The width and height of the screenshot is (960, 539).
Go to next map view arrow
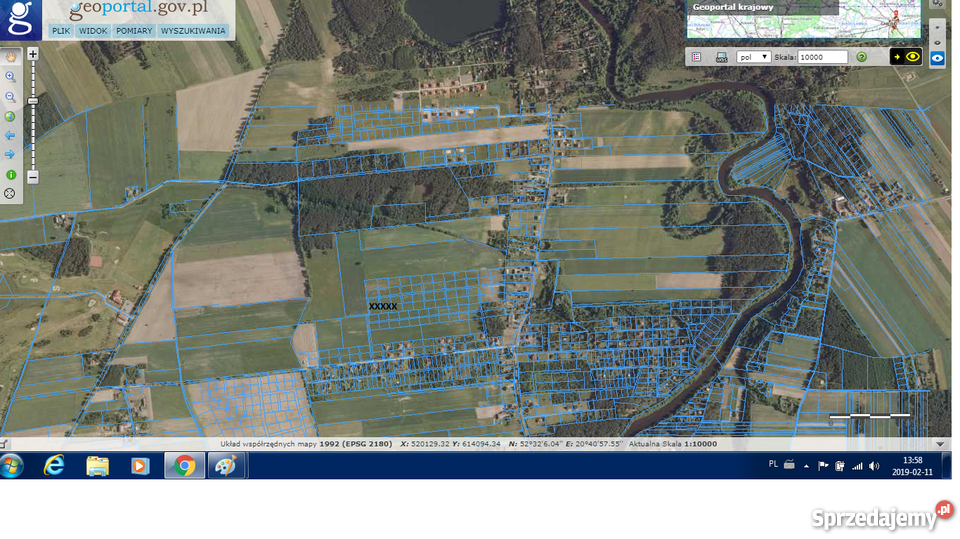pyautogui.click(x=11, y=154)
